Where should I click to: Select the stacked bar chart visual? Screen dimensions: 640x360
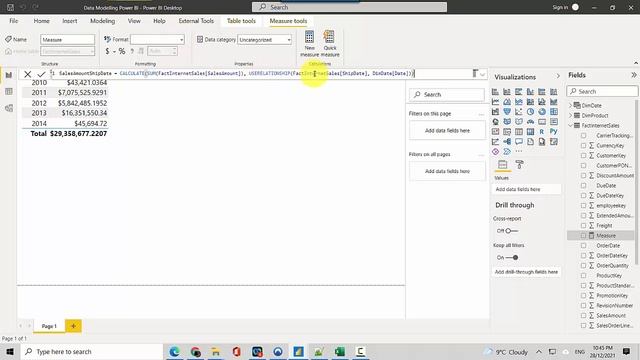[x=495, y=92]
